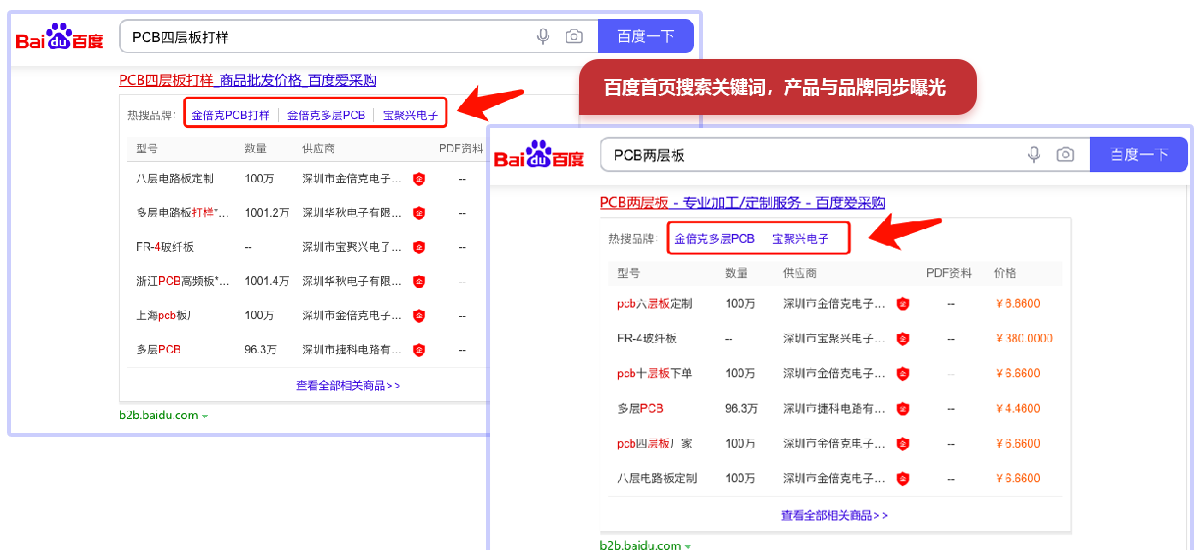Image resolution: width=1200 pixels, height=550 pixels.
Task: Open PCB两层板 专业加工/定制服务 result title link
Action: (742, 202)
